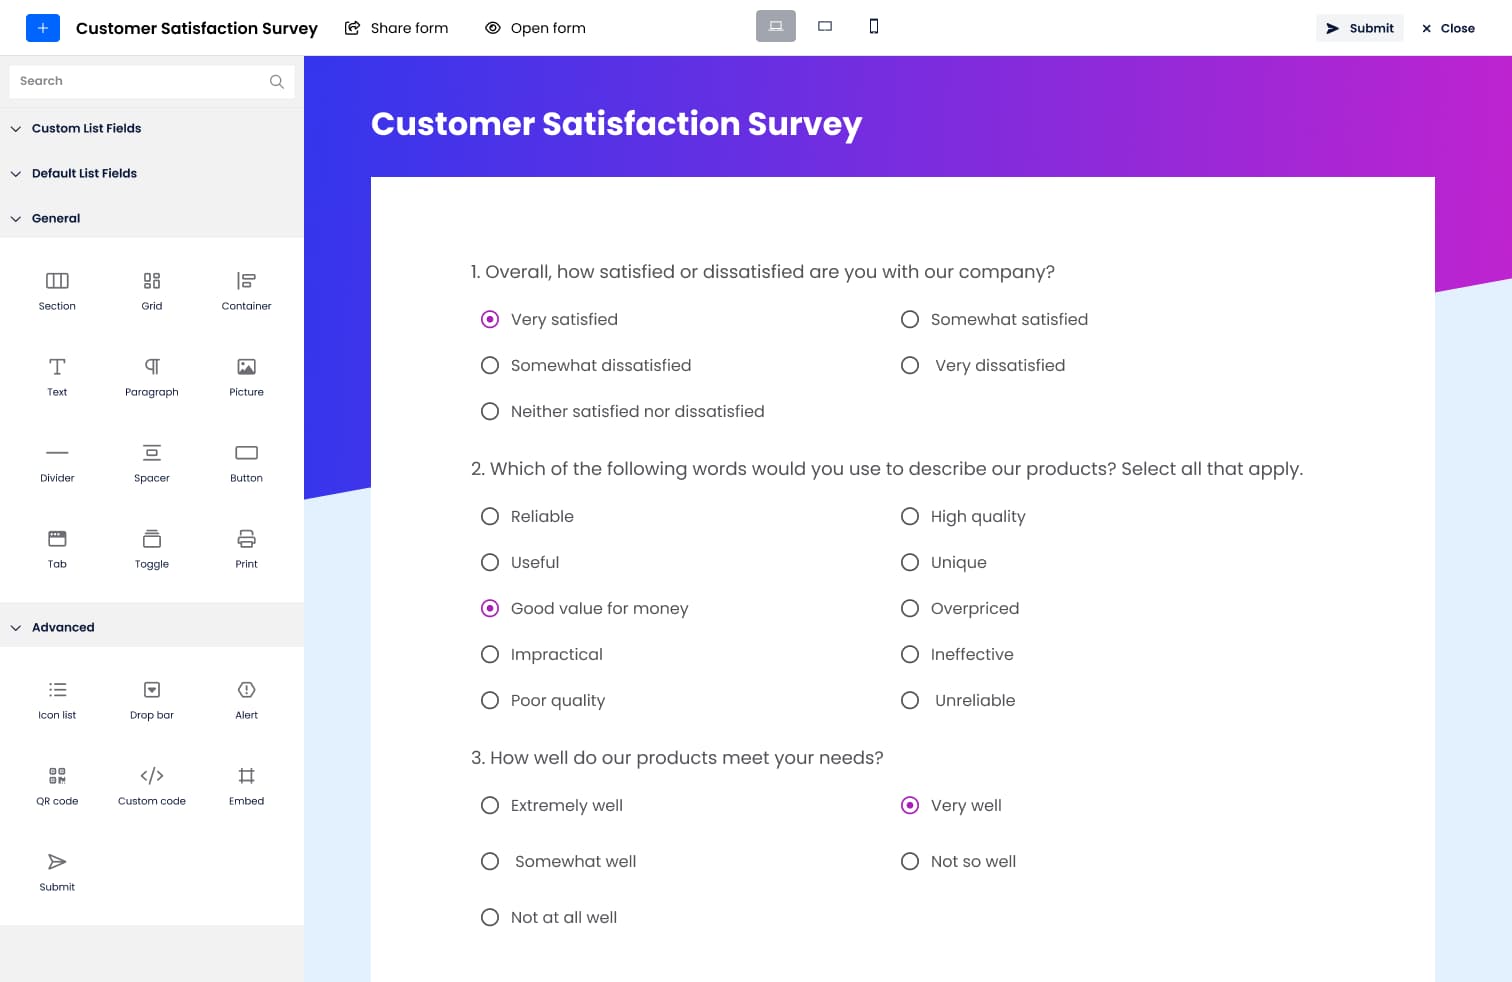Select the QR code element icon
This screenshot has height=982, width=1512.
57,776
